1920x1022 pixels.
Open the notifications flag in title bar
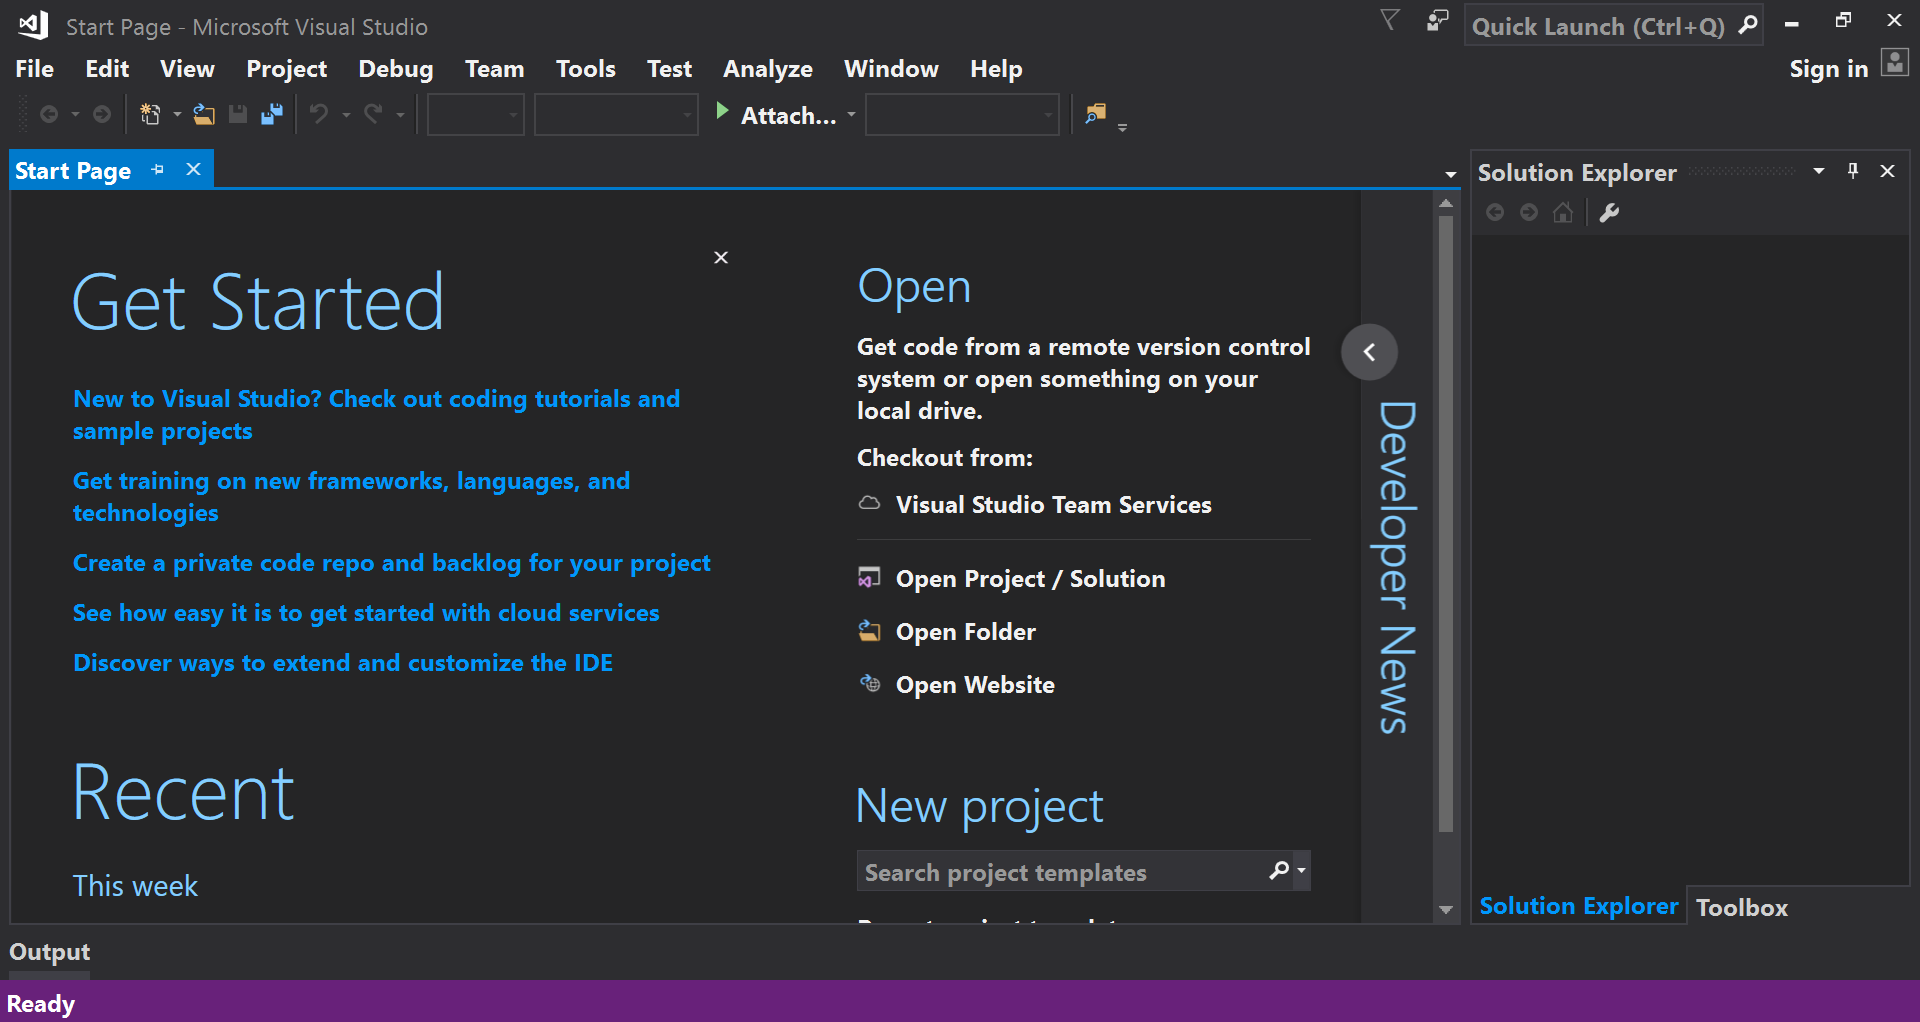[x=1390, y=21]
